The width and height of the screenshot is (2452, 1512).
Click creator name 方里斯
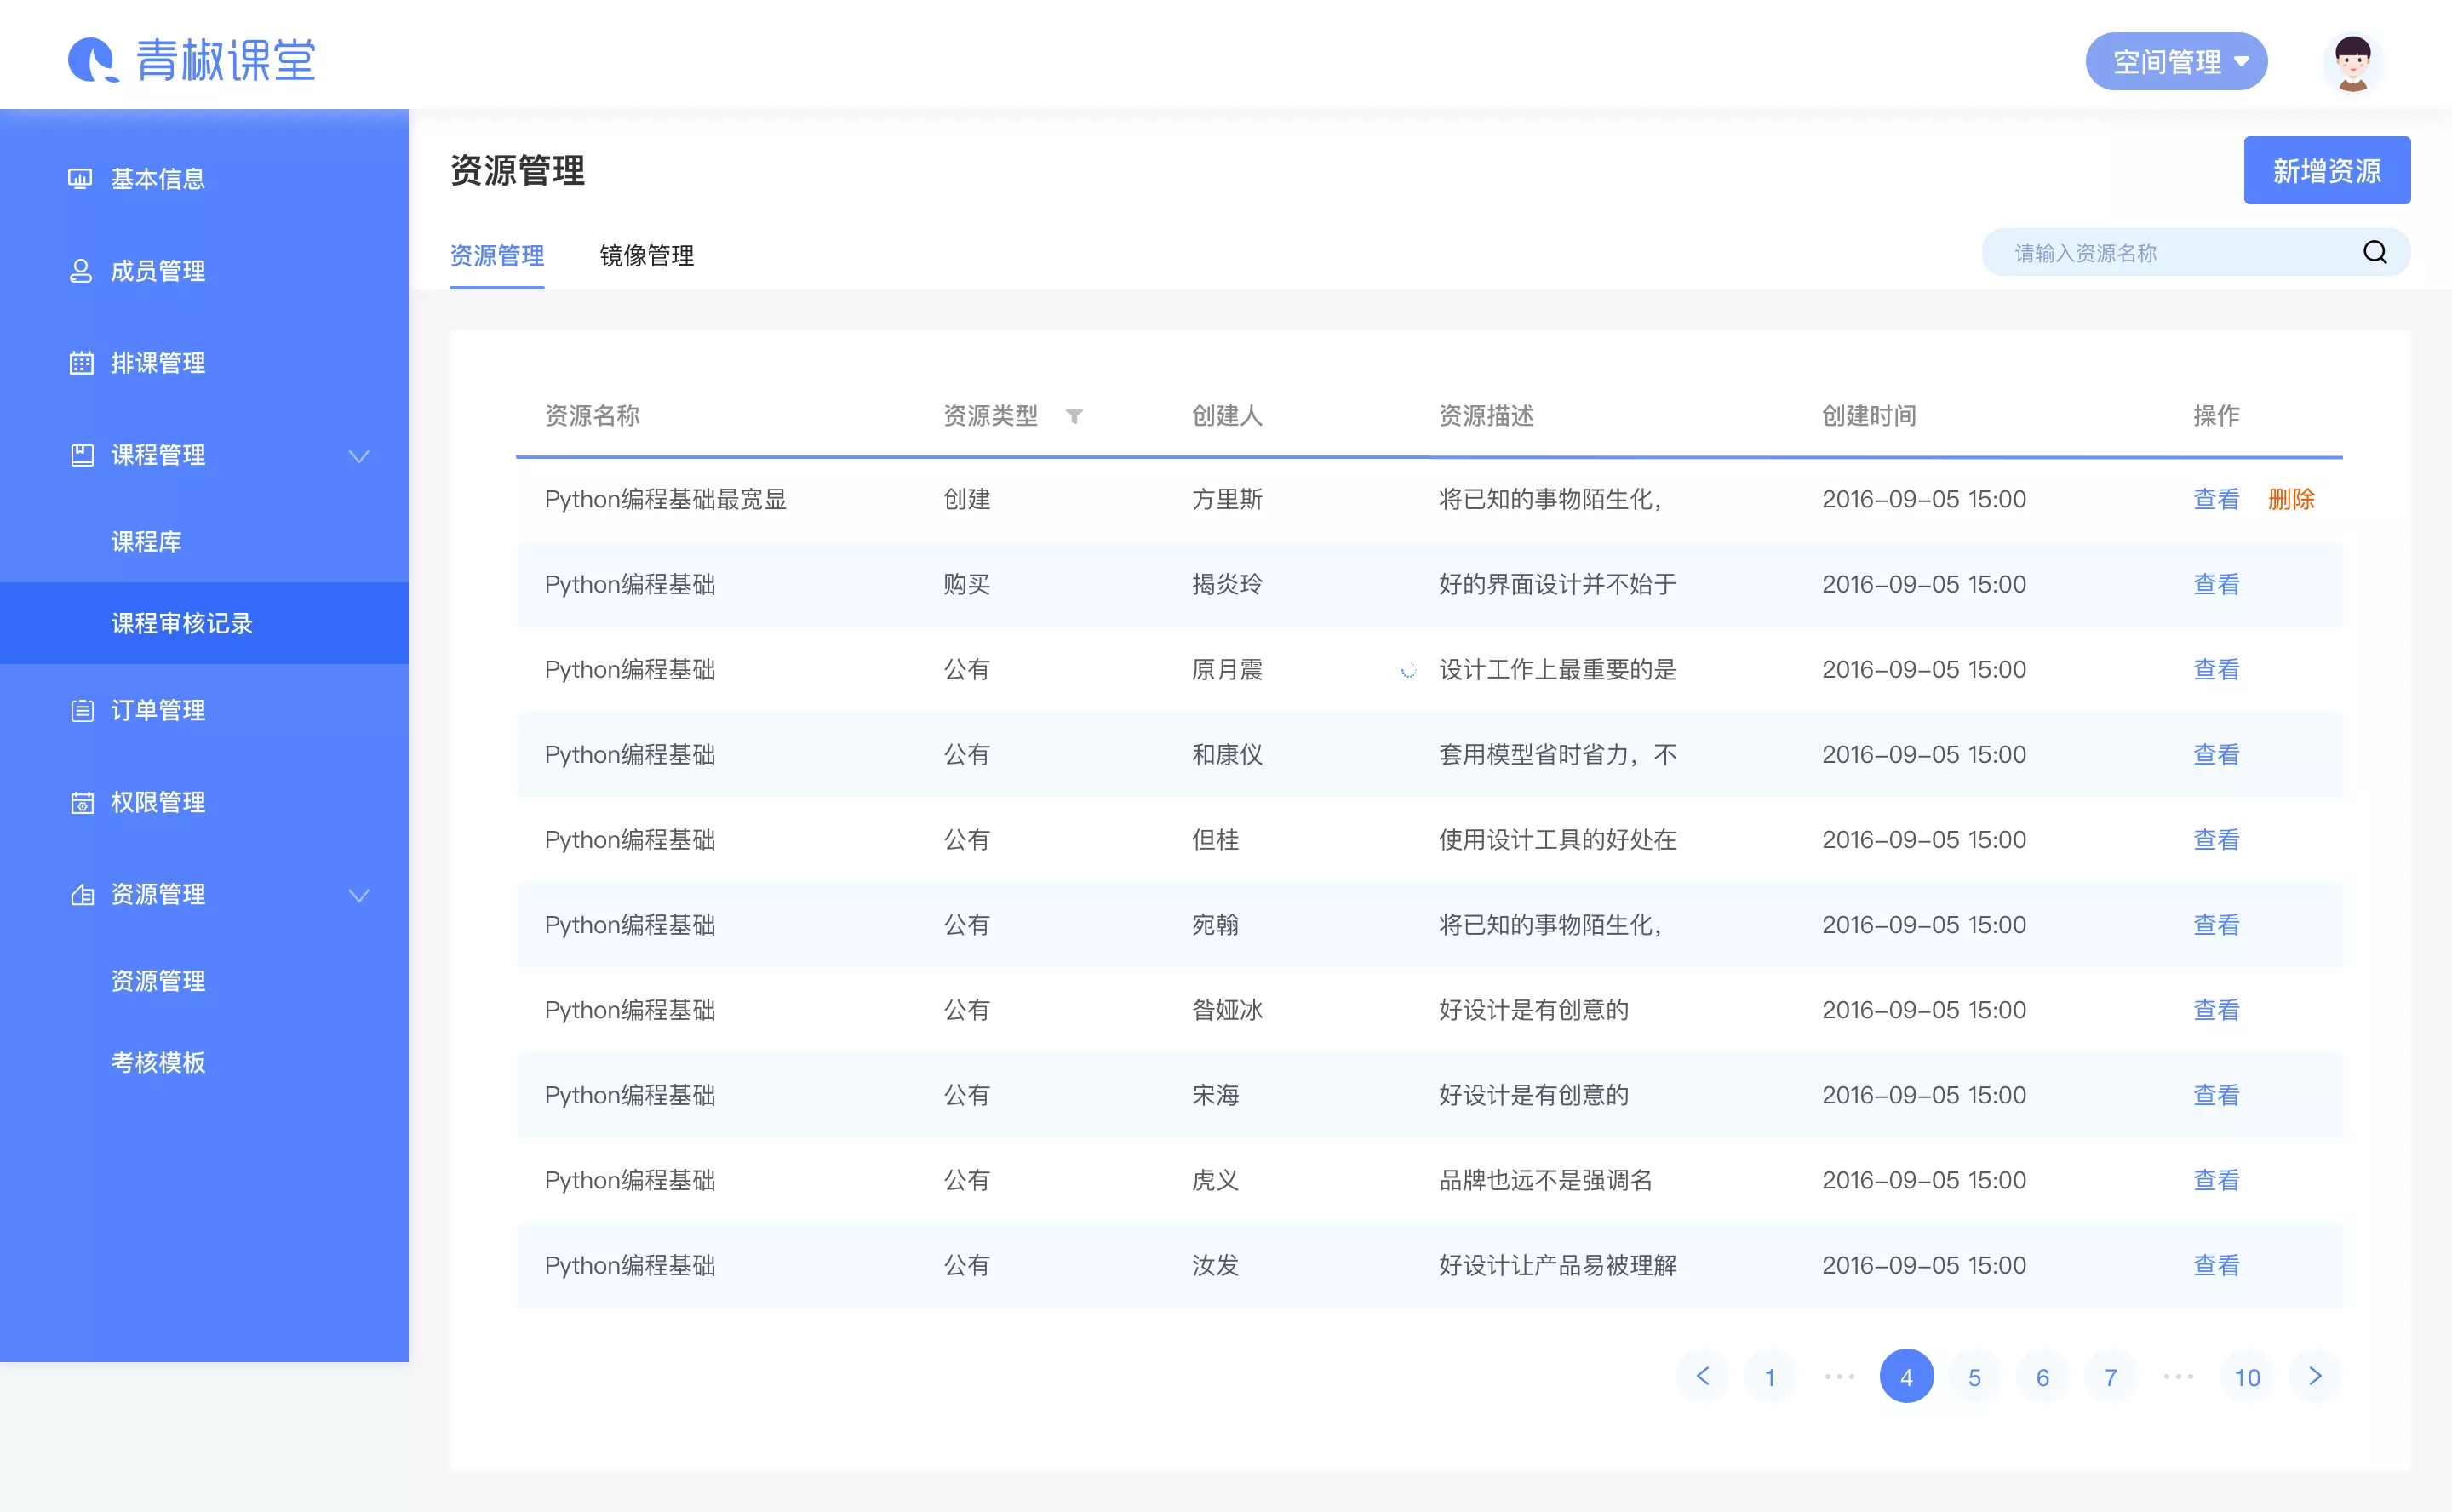1226,499
